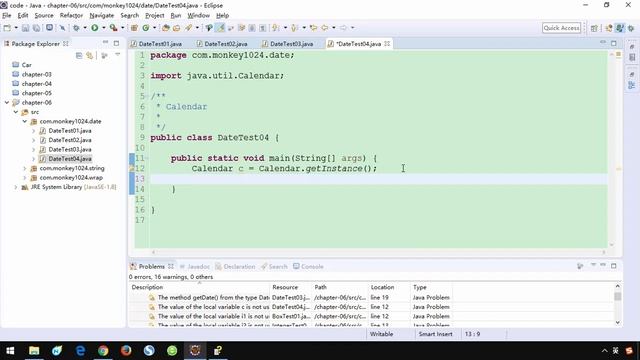Collapse the chapter-06 project
640x360 pixels.
click(x=7, y=102)
